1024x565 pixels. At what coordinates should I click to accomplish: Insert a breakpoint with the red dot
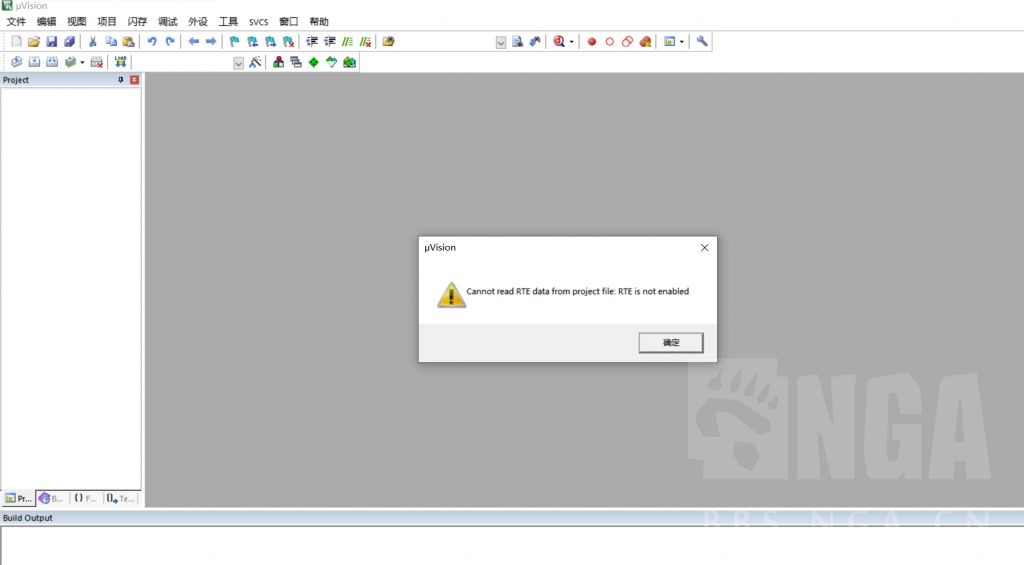(x=592, y=42)
